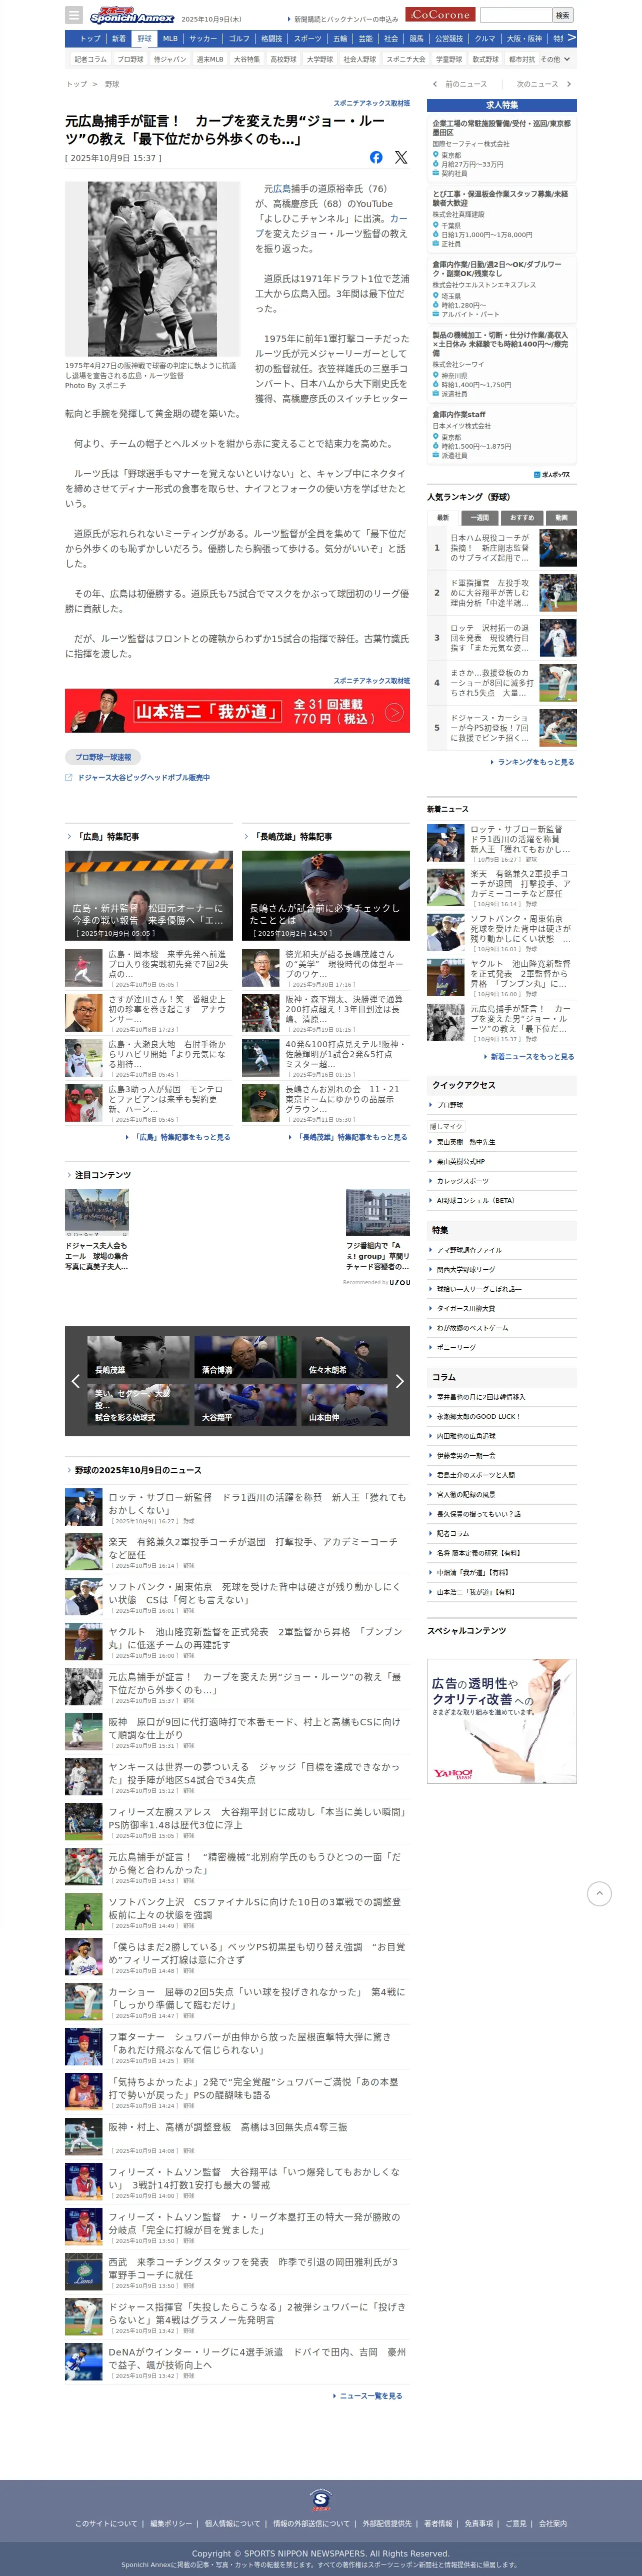Select the 動画 ranking tab
The image size is (642, 2576).
click(x=561, y=517)
